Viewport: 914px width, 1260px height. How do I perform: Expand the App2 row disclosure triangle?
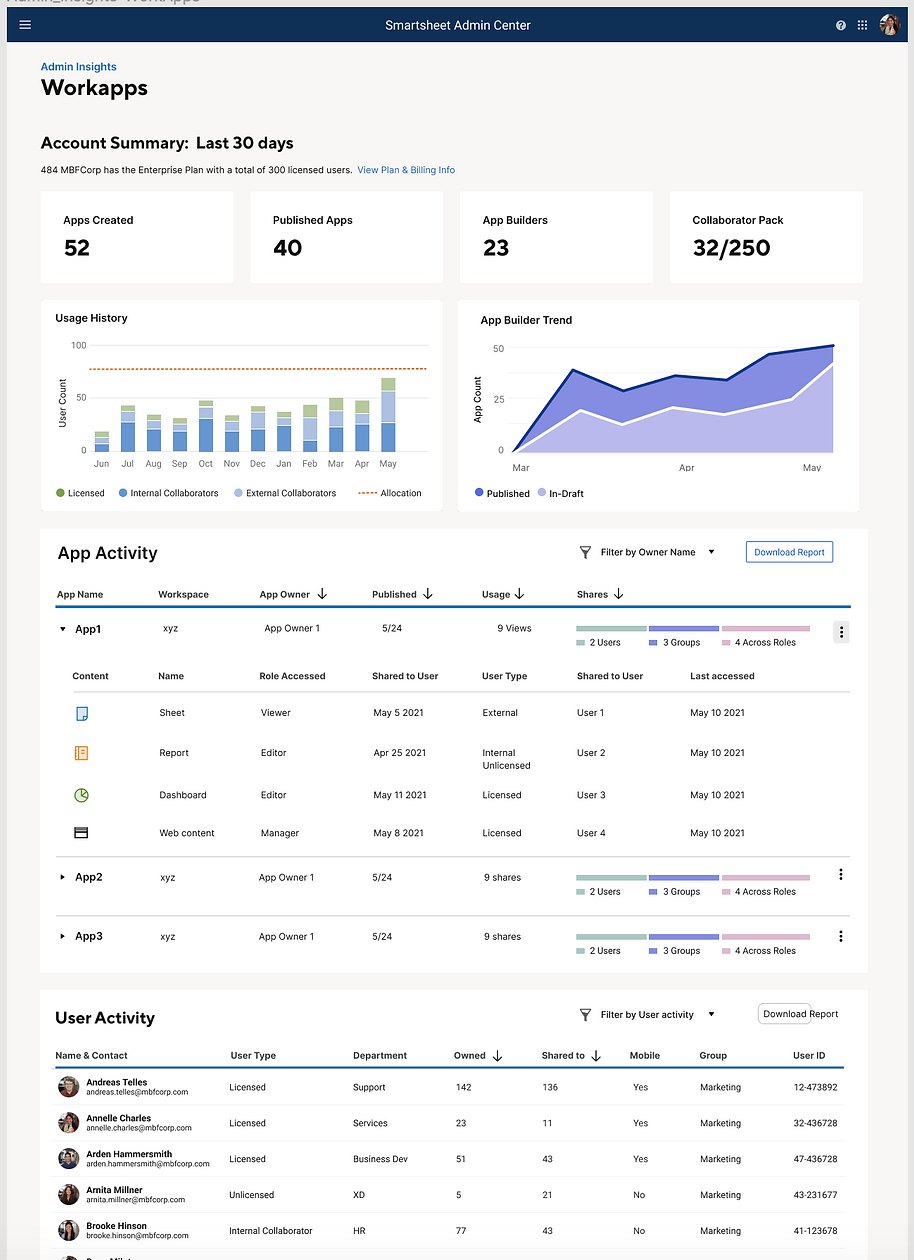coord(63,877)
